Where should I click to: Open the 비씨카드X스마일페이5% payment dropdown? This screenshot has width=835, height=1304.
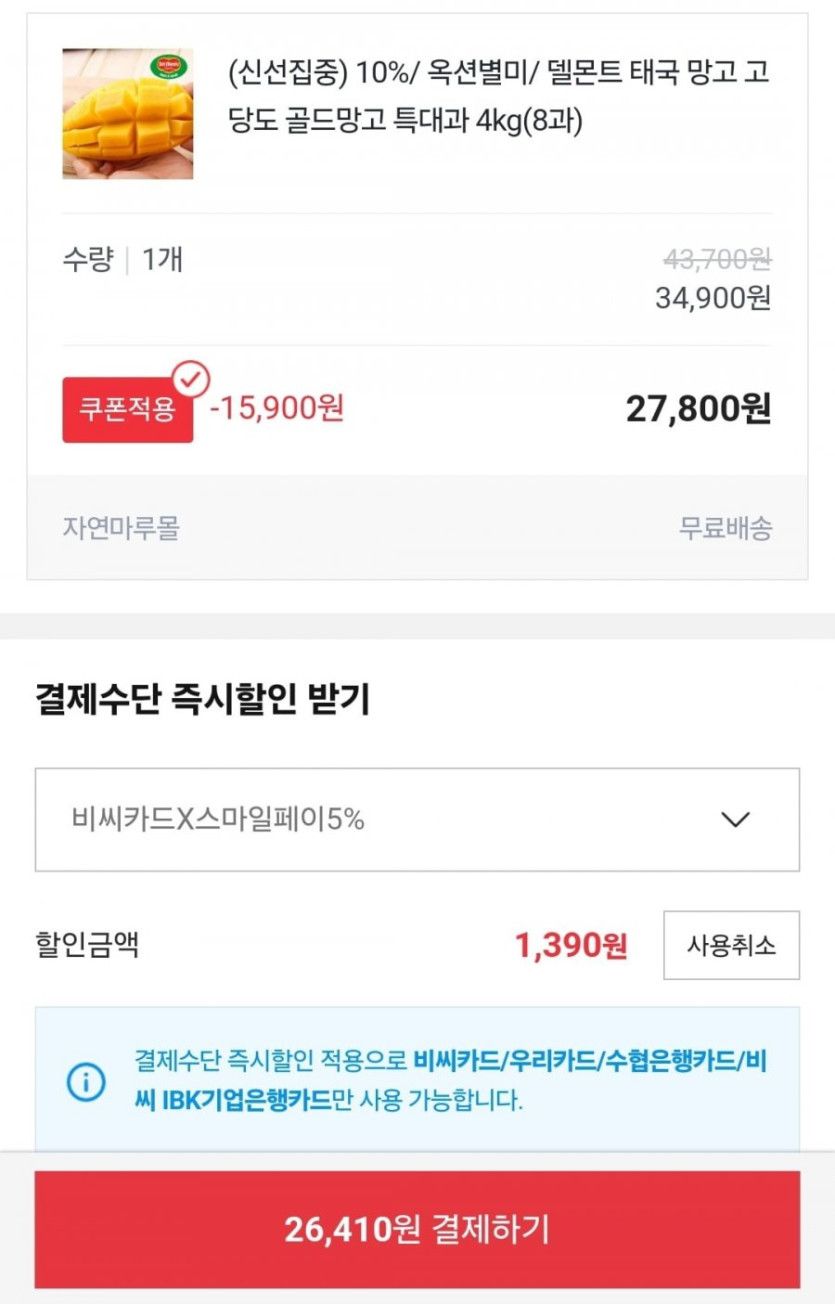pyautogui.click(x=417, y=820)
